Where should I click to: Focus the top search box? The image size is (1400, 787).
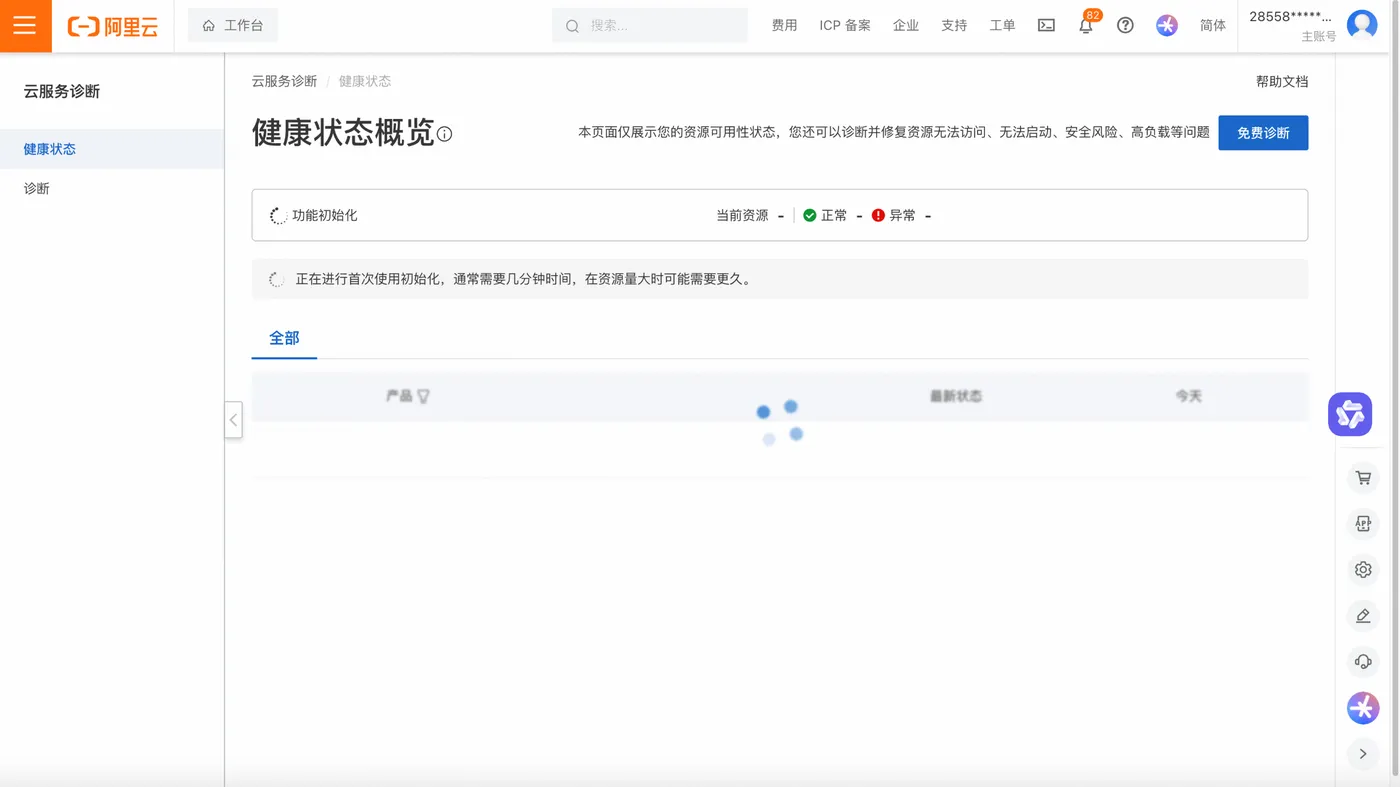click(x=650, y=26)
